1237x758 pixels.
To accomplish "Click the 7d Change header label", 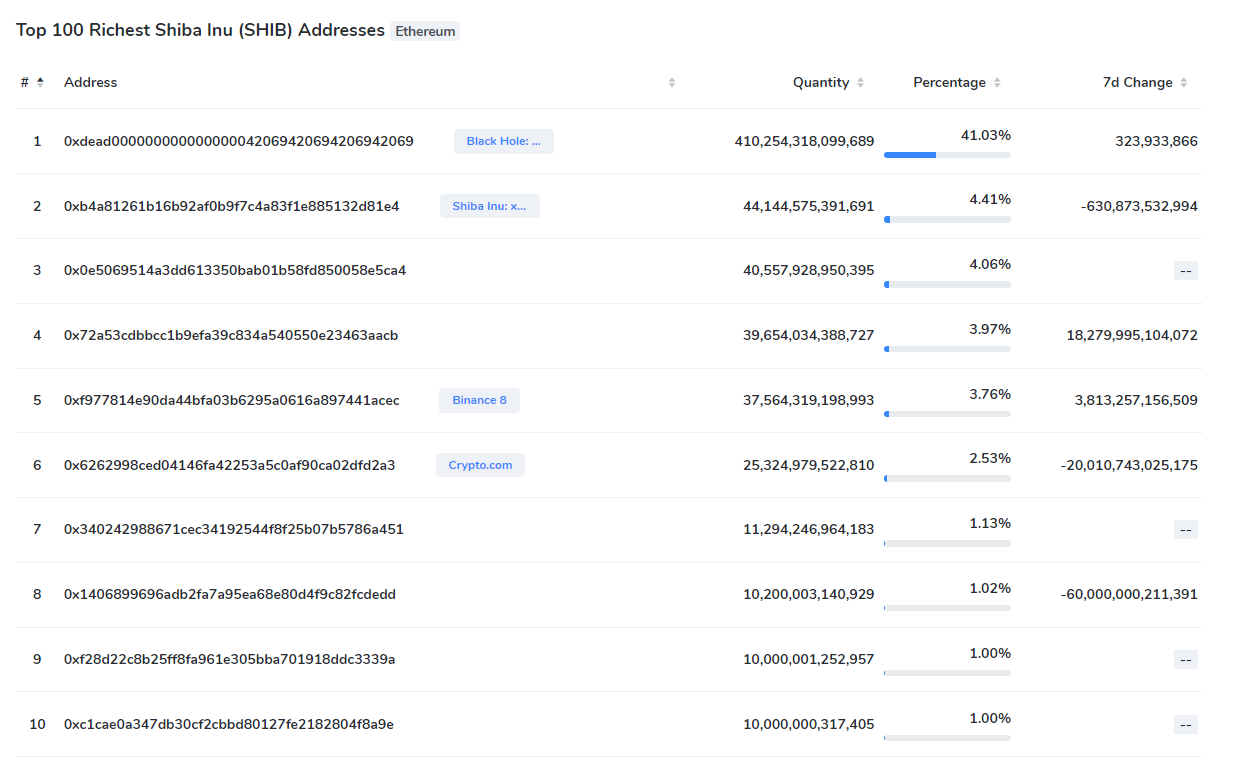I will 1138,82.
